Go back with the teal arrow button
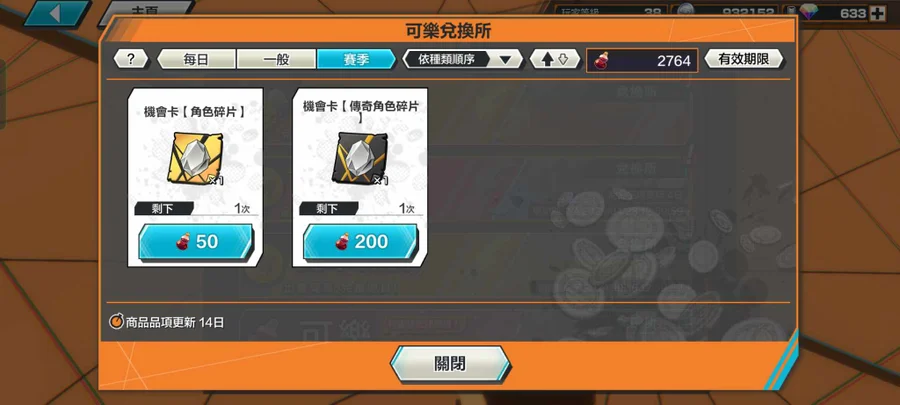Viewport: 900px width, 405px height. pos(57,13)
